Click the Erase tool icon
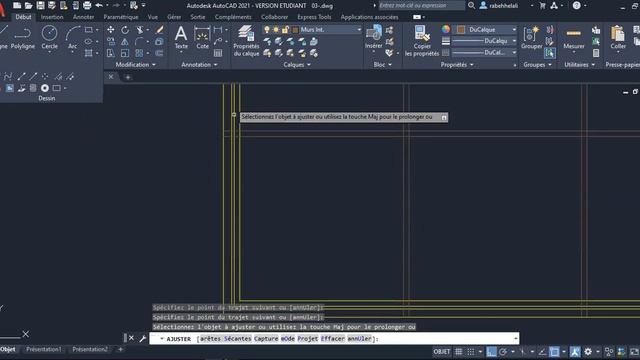640x360 pixels. (x=160, y=30)
